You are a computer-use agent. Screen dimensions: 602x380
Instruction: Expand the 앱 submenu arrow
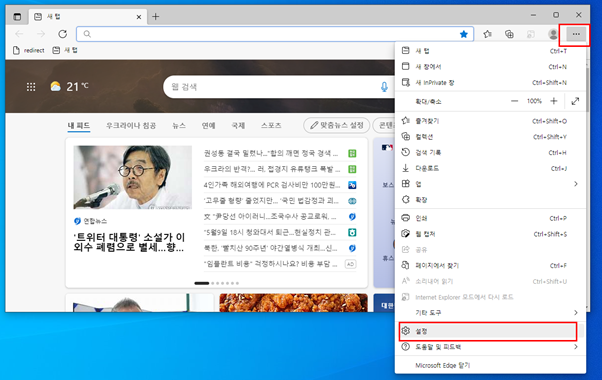576,184
